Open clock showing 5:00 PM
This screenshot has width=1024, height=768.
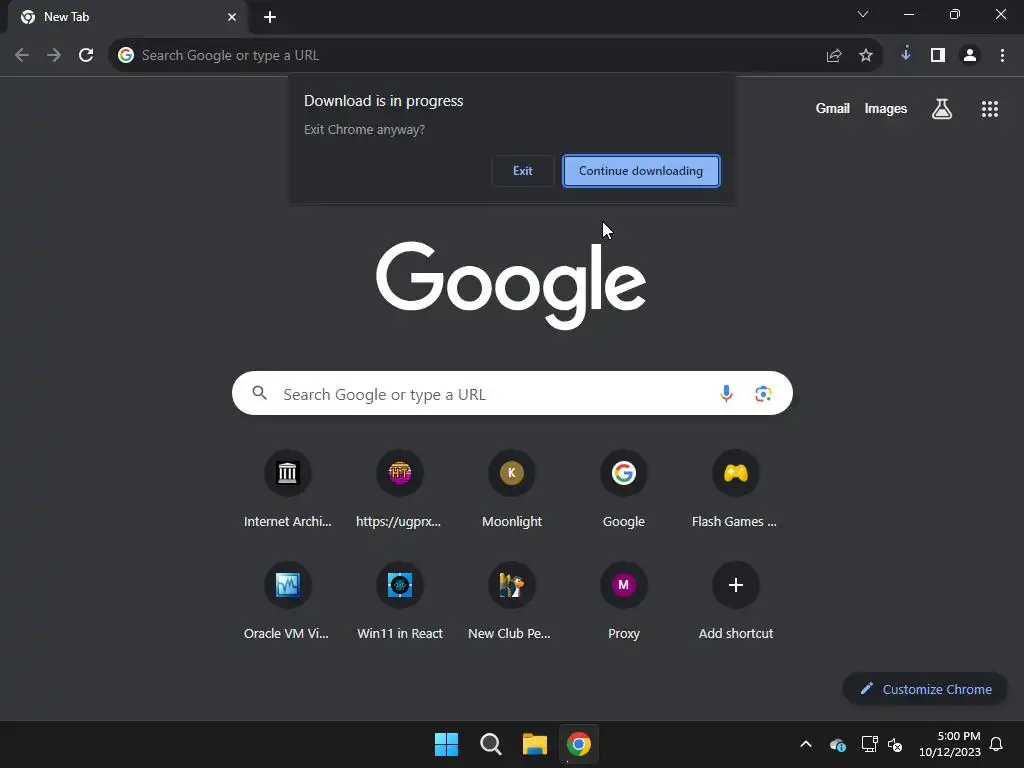tap(950, 744)
